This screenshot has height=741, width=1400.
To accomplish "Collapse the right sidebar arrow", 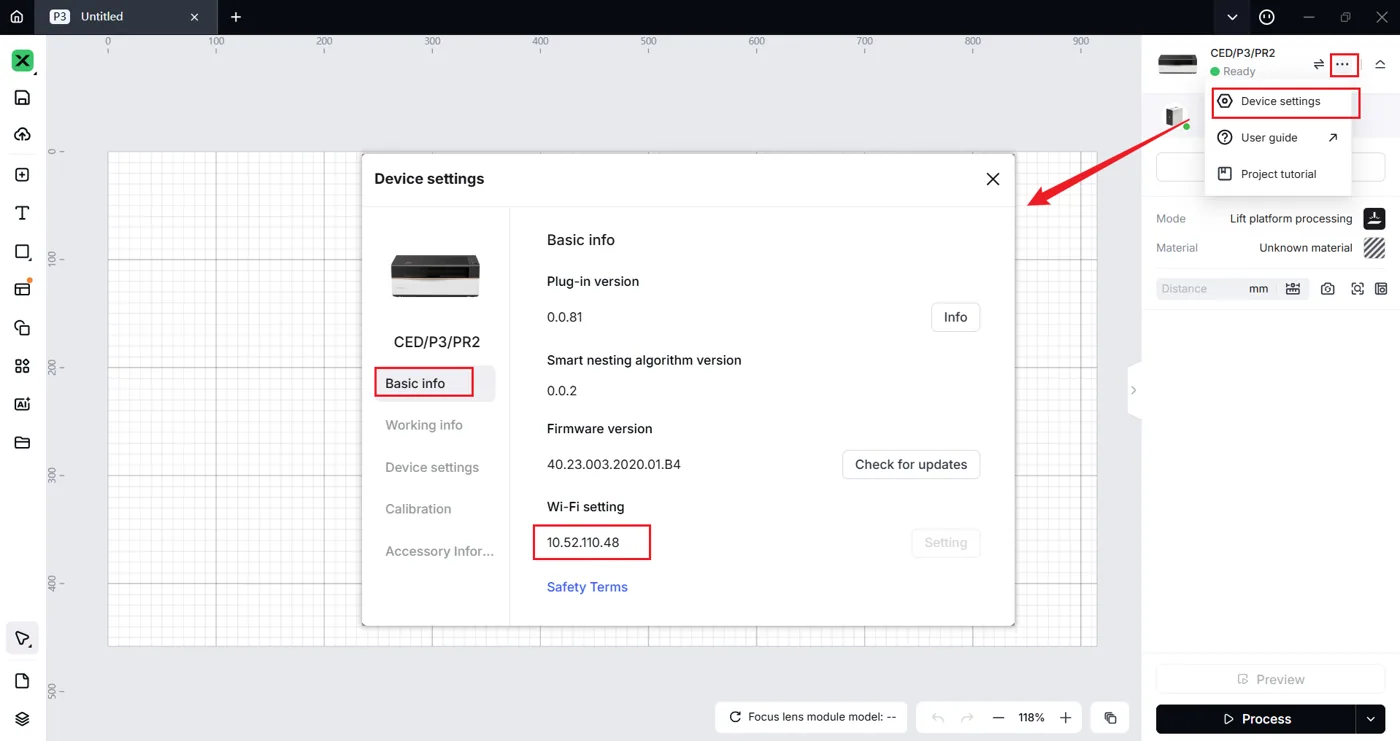I will (1133, 390).
